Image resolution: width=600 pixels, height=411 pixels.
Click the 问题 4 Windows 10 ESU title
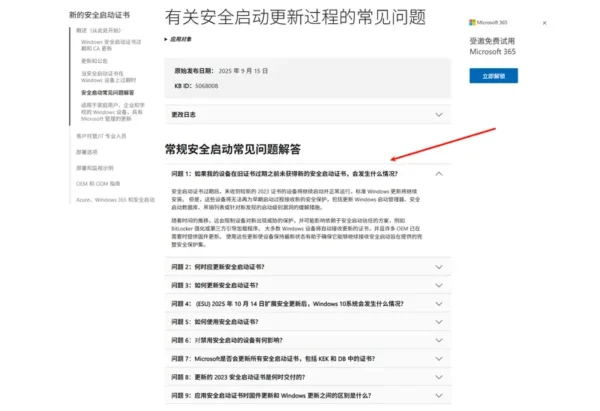(x=287, y=303)
